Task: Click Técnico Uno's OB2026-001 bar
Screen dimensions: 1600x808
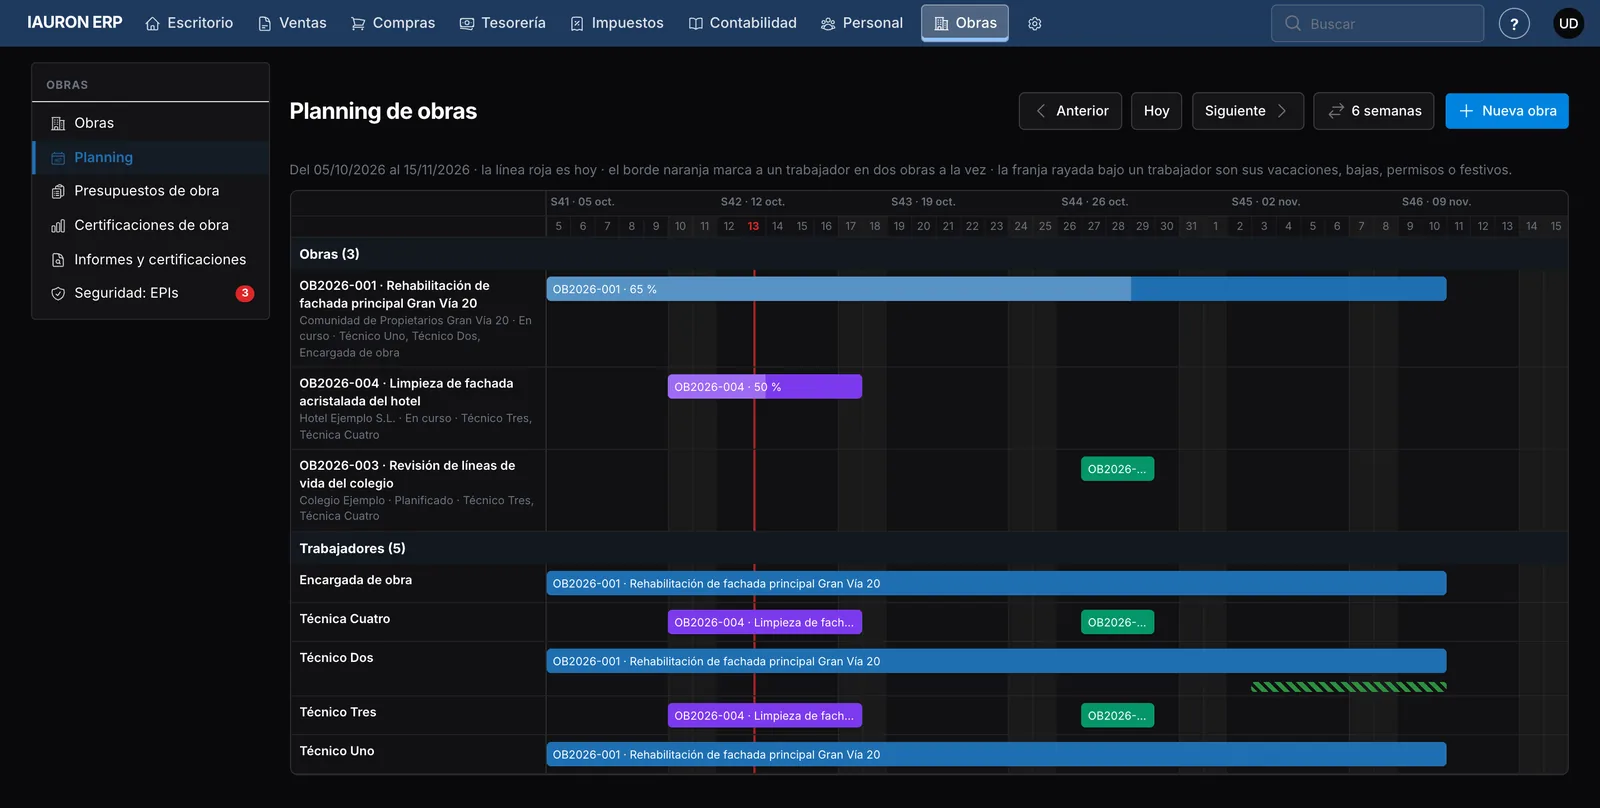Action: click(x=996, y=754)
